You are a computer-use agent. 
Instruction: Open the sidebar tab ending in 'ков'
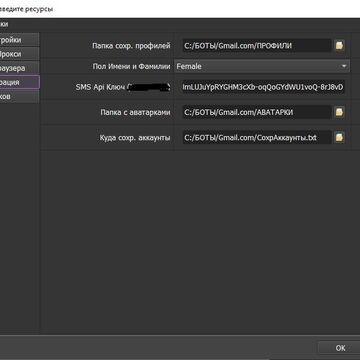pyautogui.click(x=19, y=96)
